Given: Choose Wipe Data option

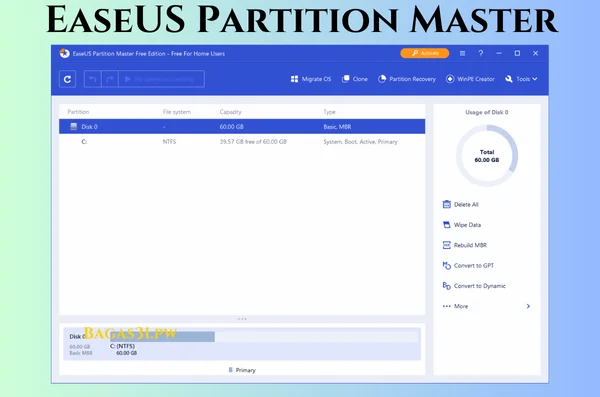Looking at the screenshot, I should pos(462,225).
